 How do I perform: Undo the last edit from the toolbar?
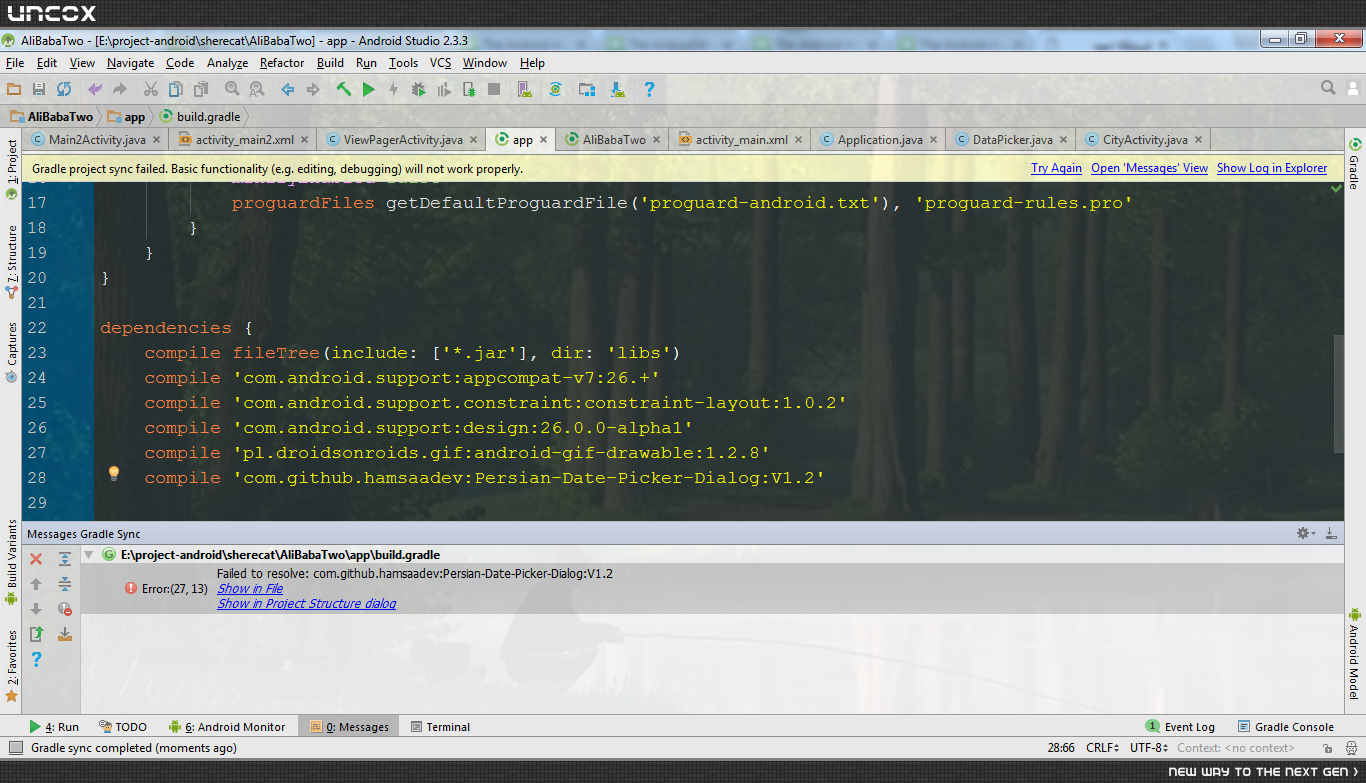point(95,89)
